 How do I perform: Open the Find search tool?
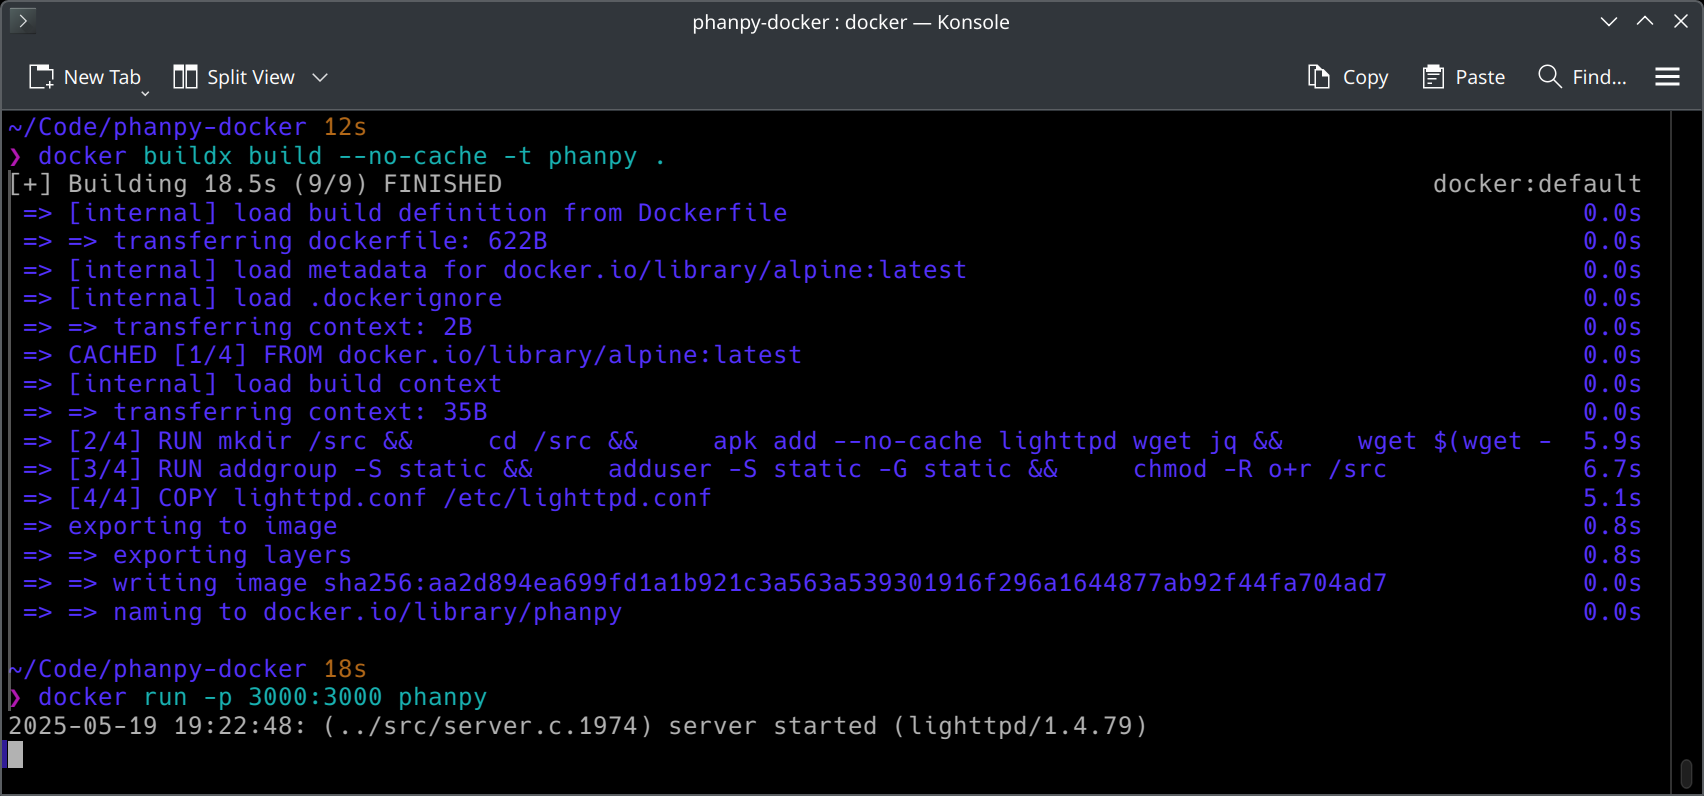click(x=1582, y=77)
